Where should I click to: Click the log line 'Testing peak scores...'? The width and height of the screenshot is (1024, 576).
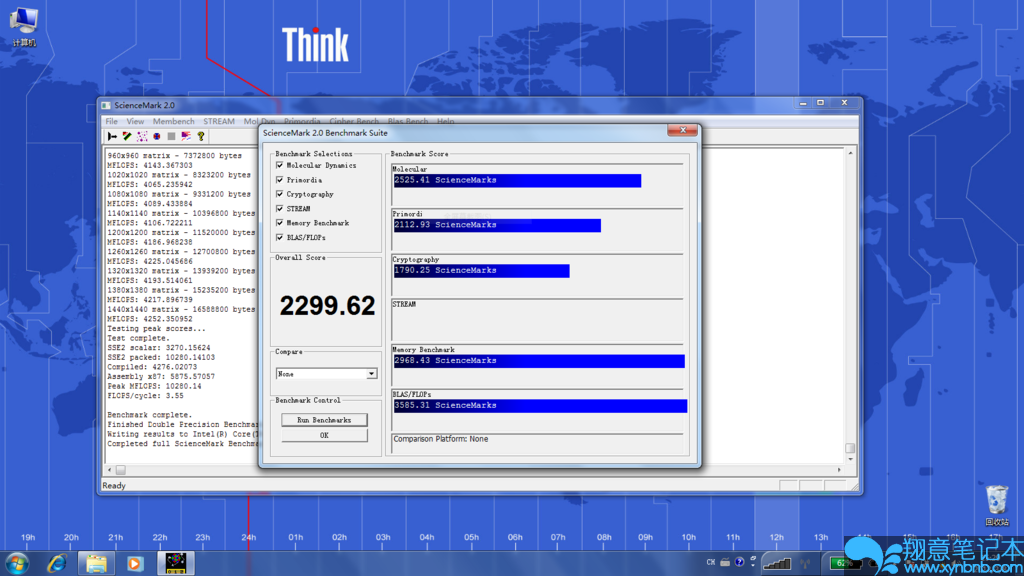tap(156, 329)
